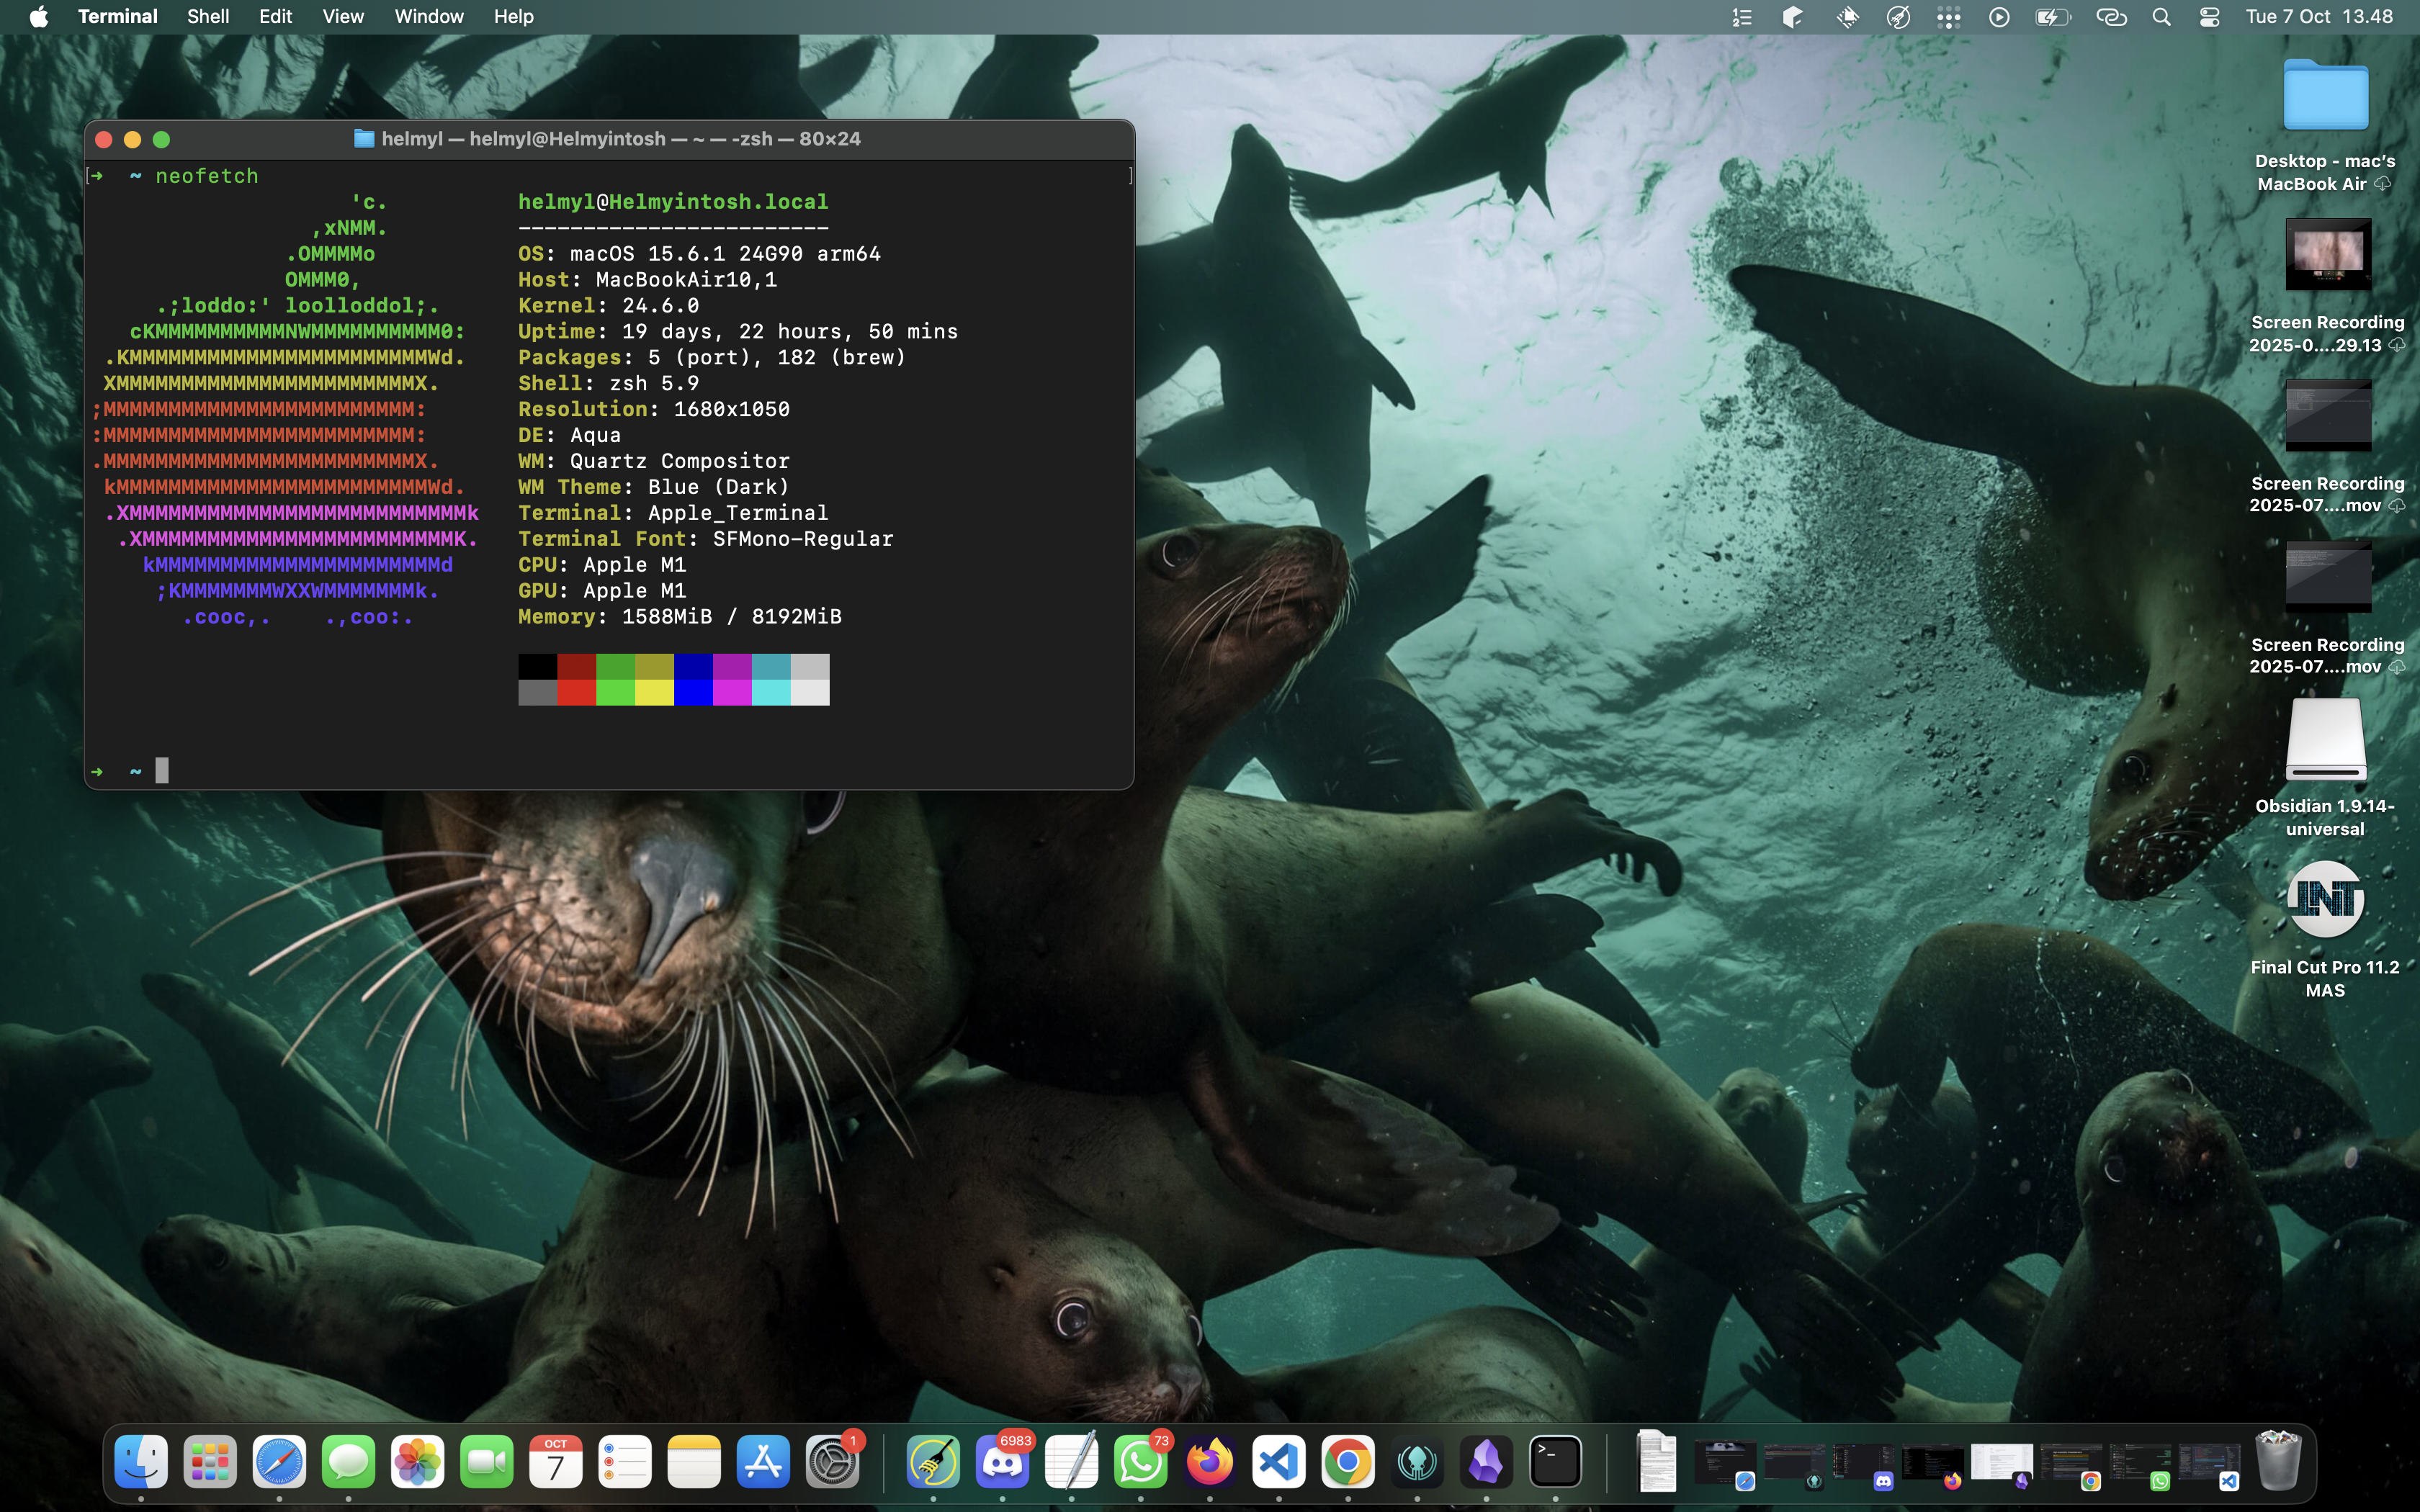Open the Window menu
This screenshot has height=1512, width=2420.
pyautogui.click(x=429, y=16)
